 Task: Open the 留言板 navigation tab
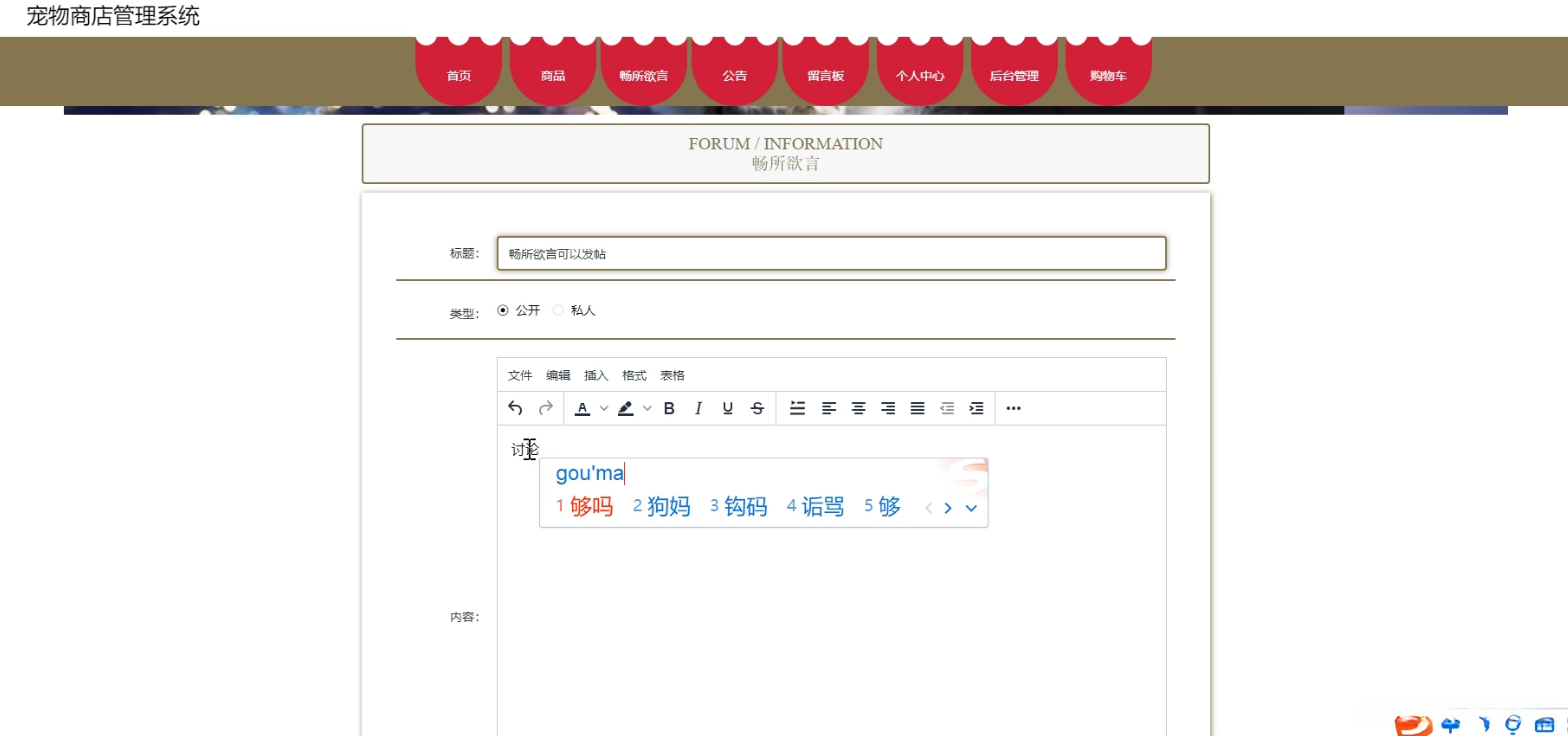[x=825, y=72]
